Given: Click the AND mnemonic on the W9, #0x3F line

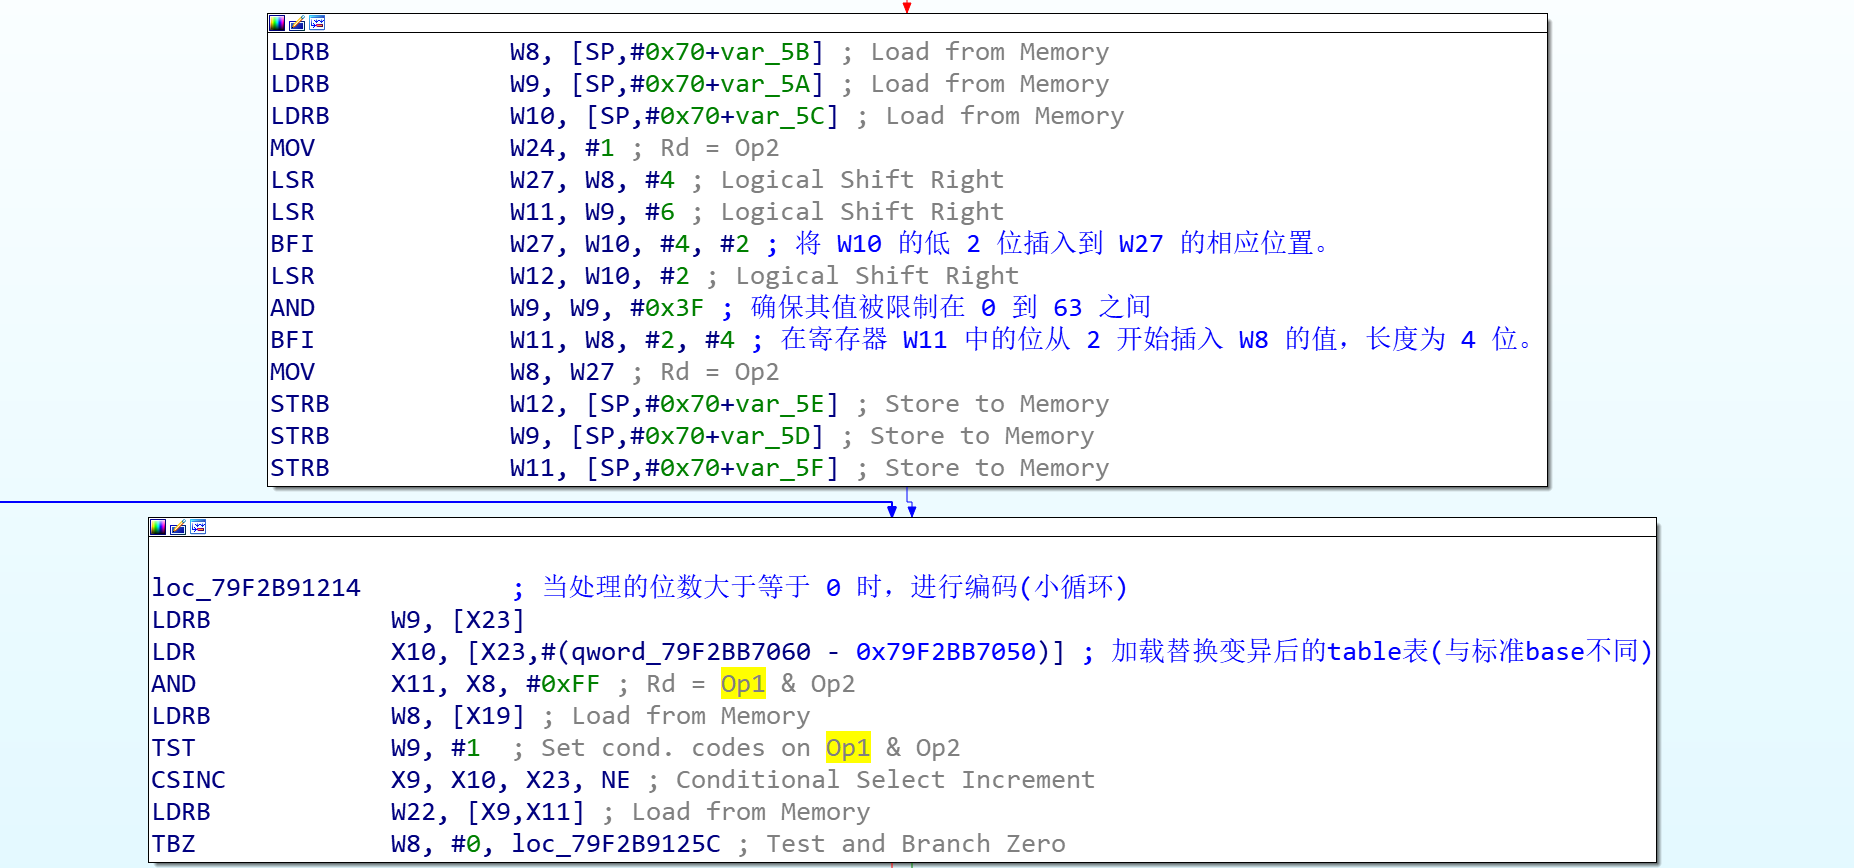Looking at the screenshot, I should pyautogui.click(x=292, y=308).
